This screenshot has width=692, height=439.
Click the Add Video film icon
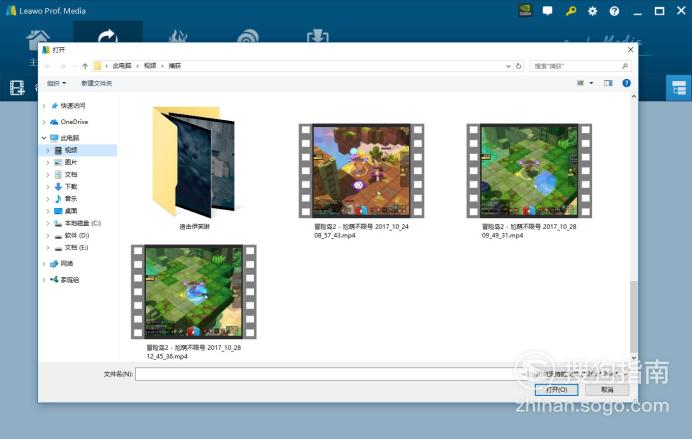pyautogui.click(x=17, y=88)
